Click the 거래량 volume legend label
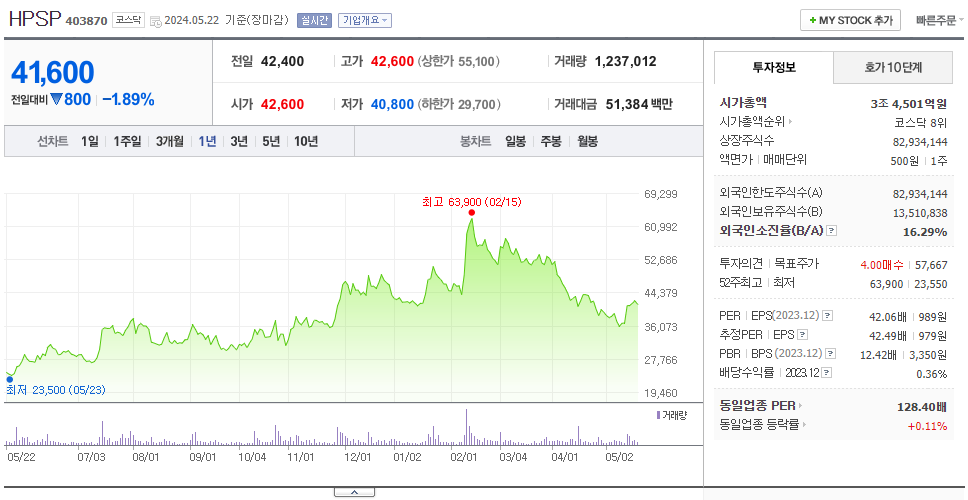968x500 pixels. pyautogui.click(x=672, y=415)
